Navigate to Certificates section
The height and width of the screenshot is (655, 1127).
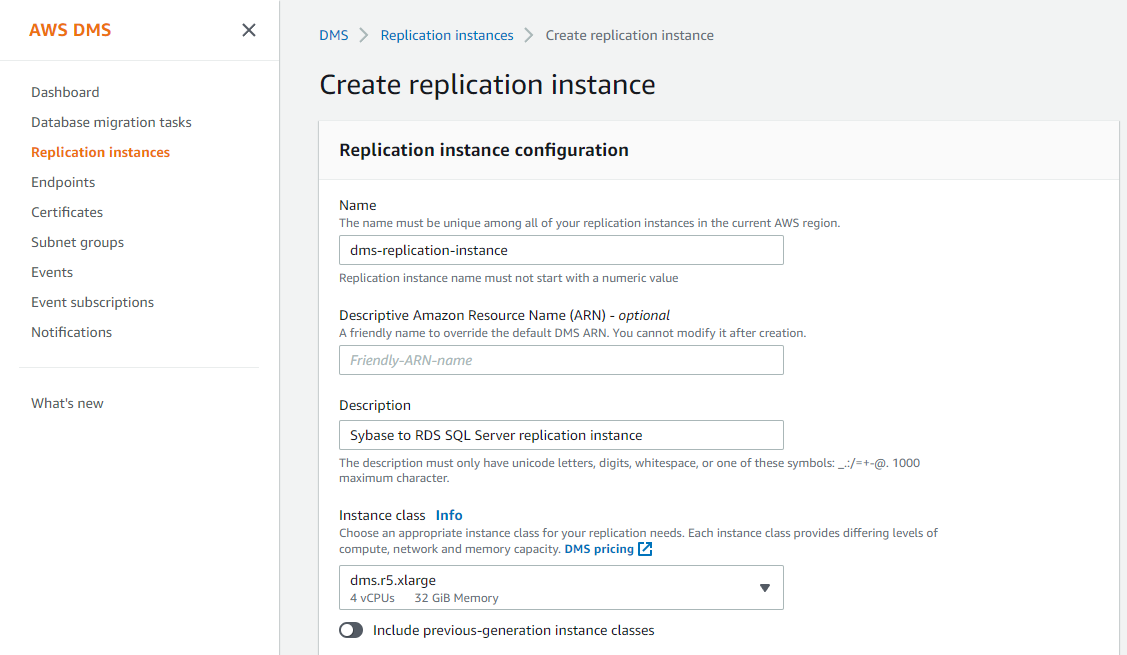pyautogui.click(x=67, y=212)
